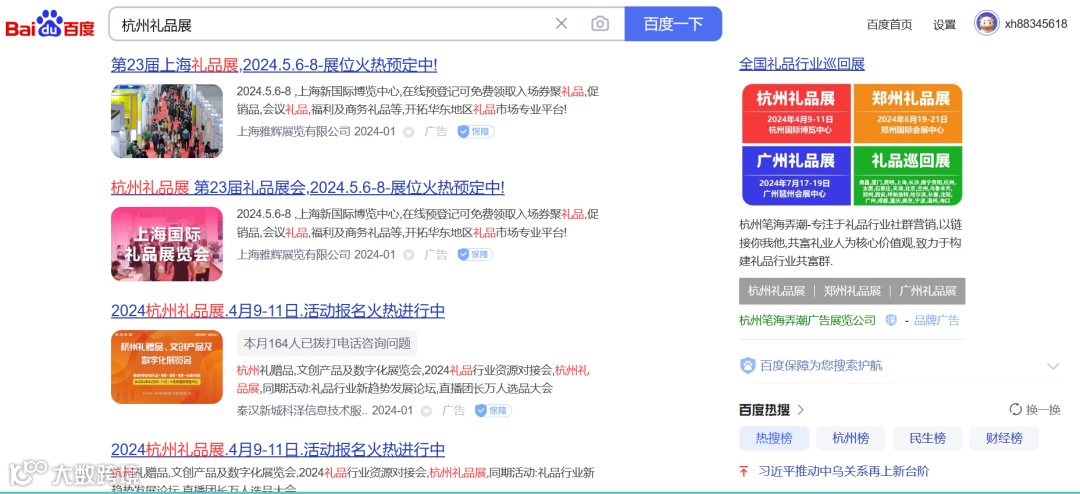
Task: Click the 广告 label on first Shanghai result
Action: coord(436,132)
